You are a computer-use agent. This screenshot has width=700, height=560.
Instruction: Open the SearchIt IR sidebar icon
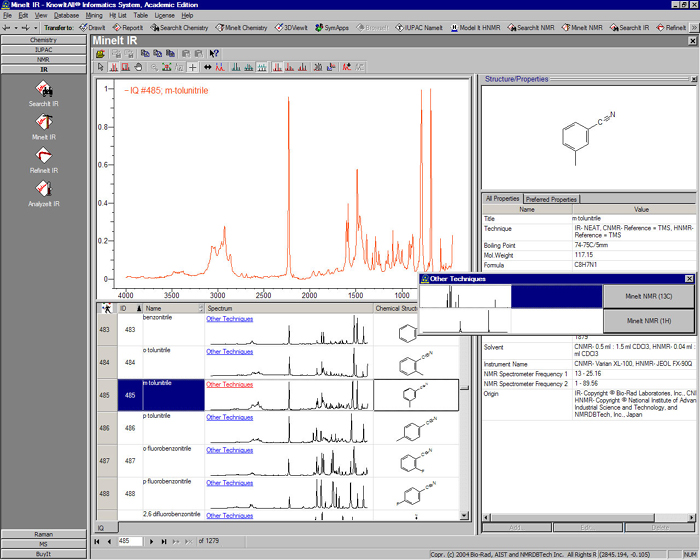click(x=44, y=89)
